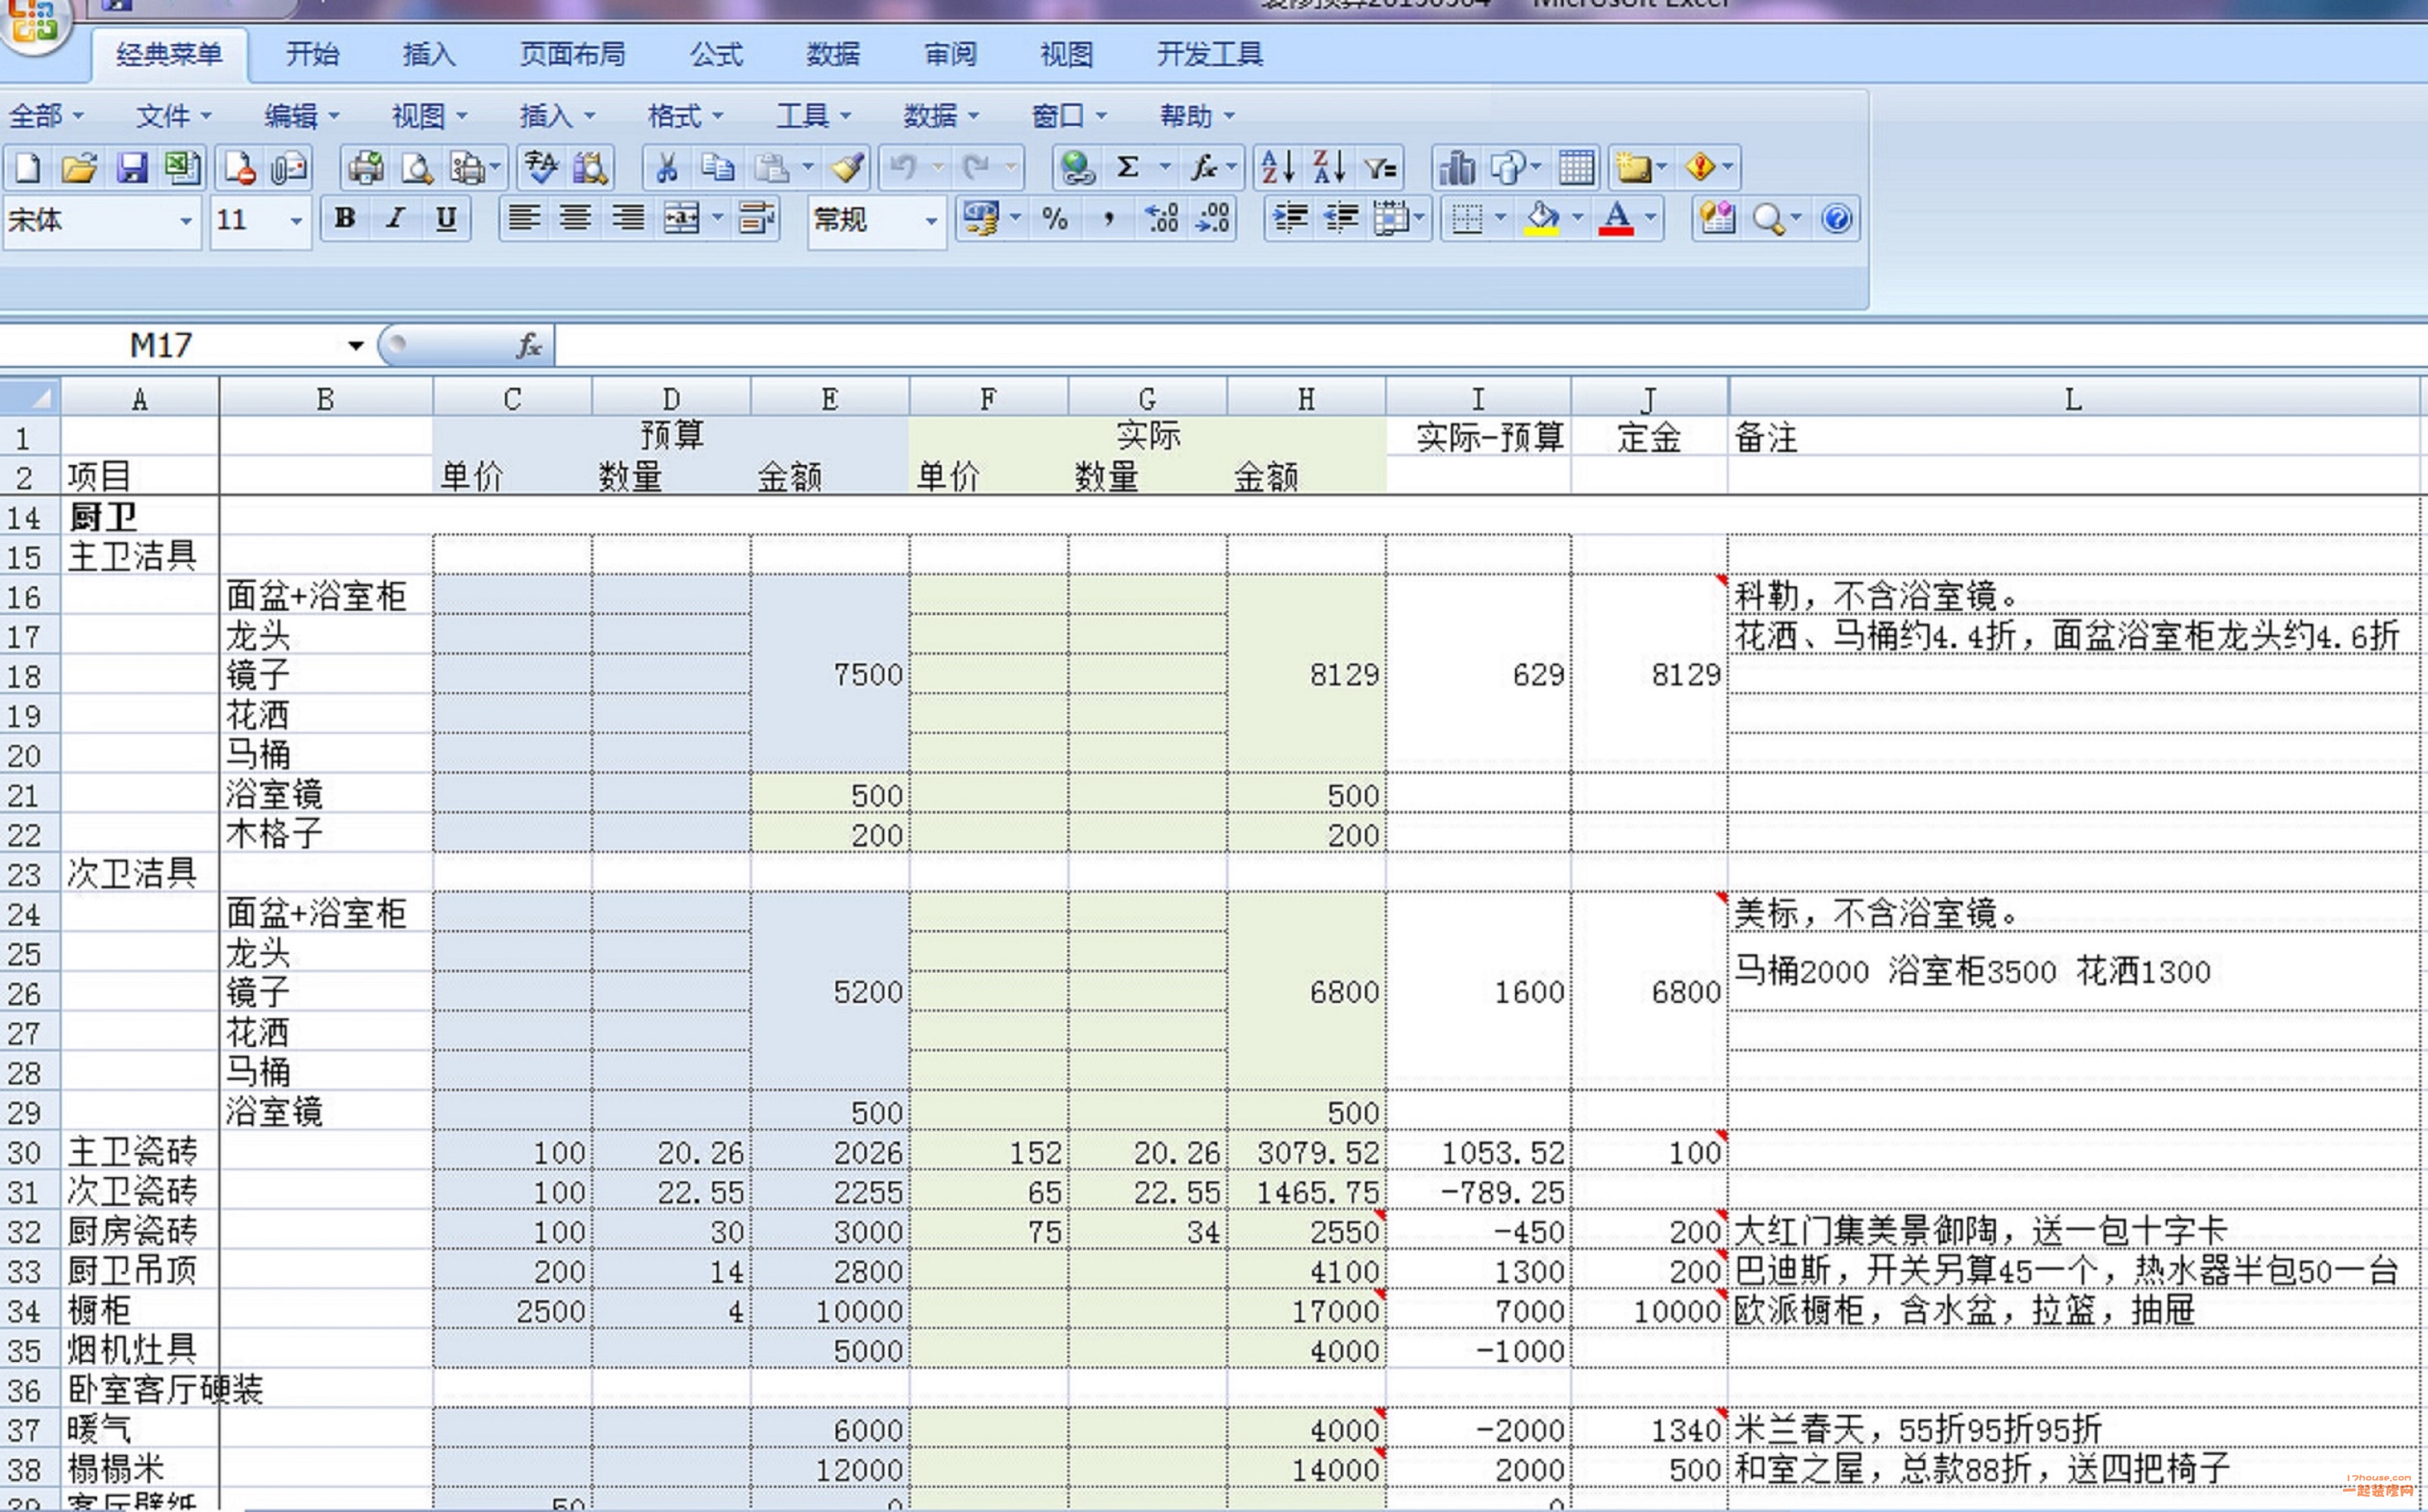Screen dimensions: 2428x1512
Task: Select column L header
Action: click(x=2073, y=398)
